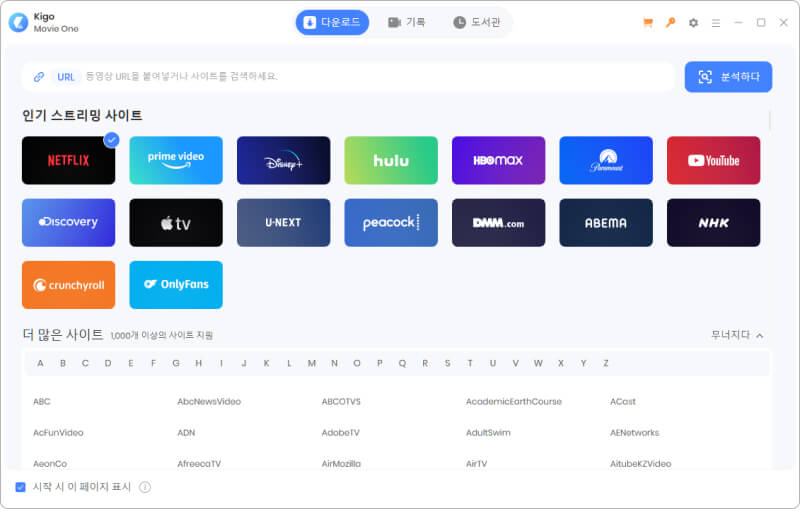Open the Disney+ site tile

[284, 160]
